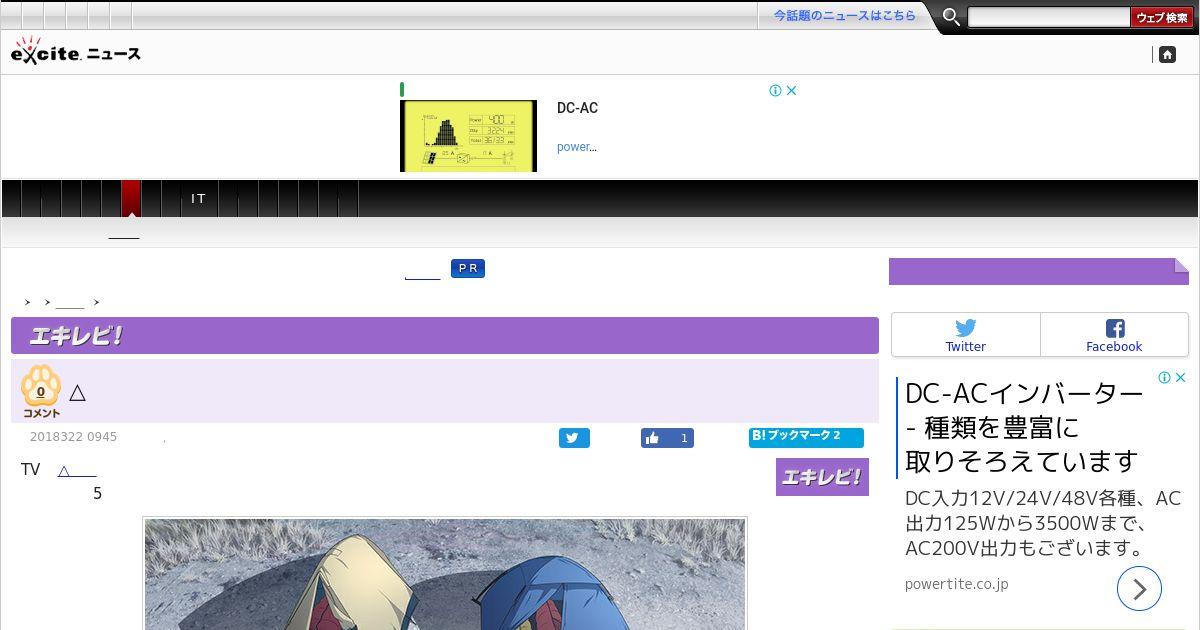
Task: Open the △ link in article text
Action: (x=77, y=470)
